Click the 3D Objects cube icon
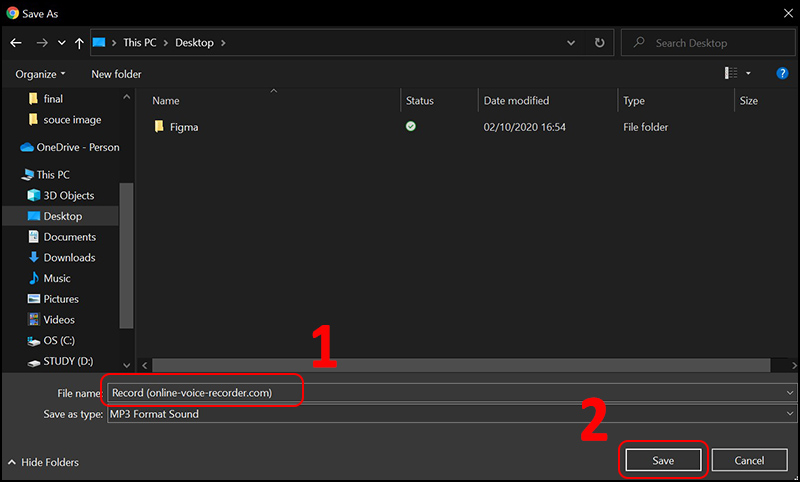This screenshot has height=482, width=800. (34, 195)
